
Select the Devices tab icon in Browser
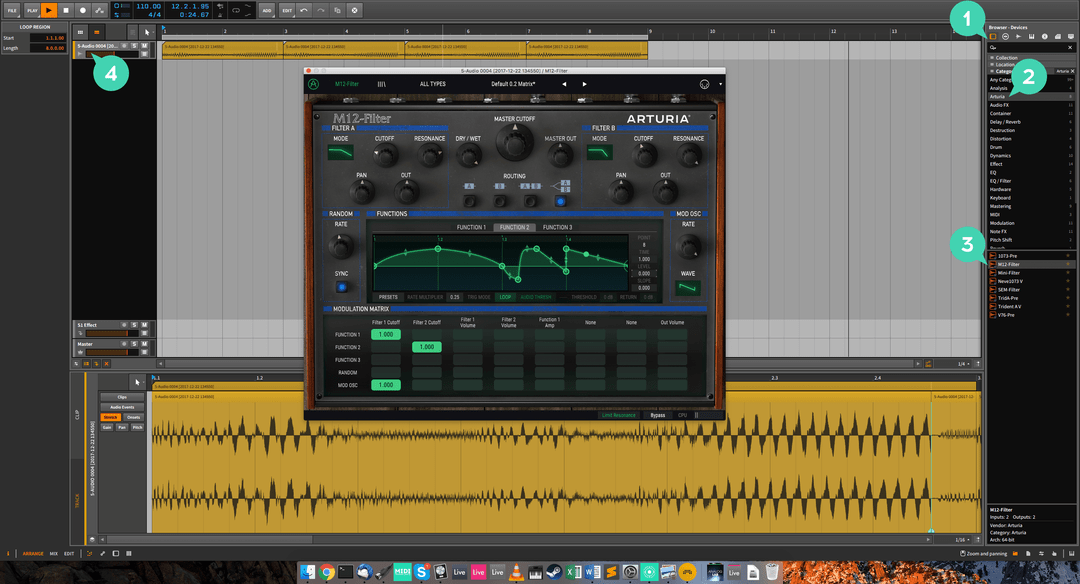point(993,36)
